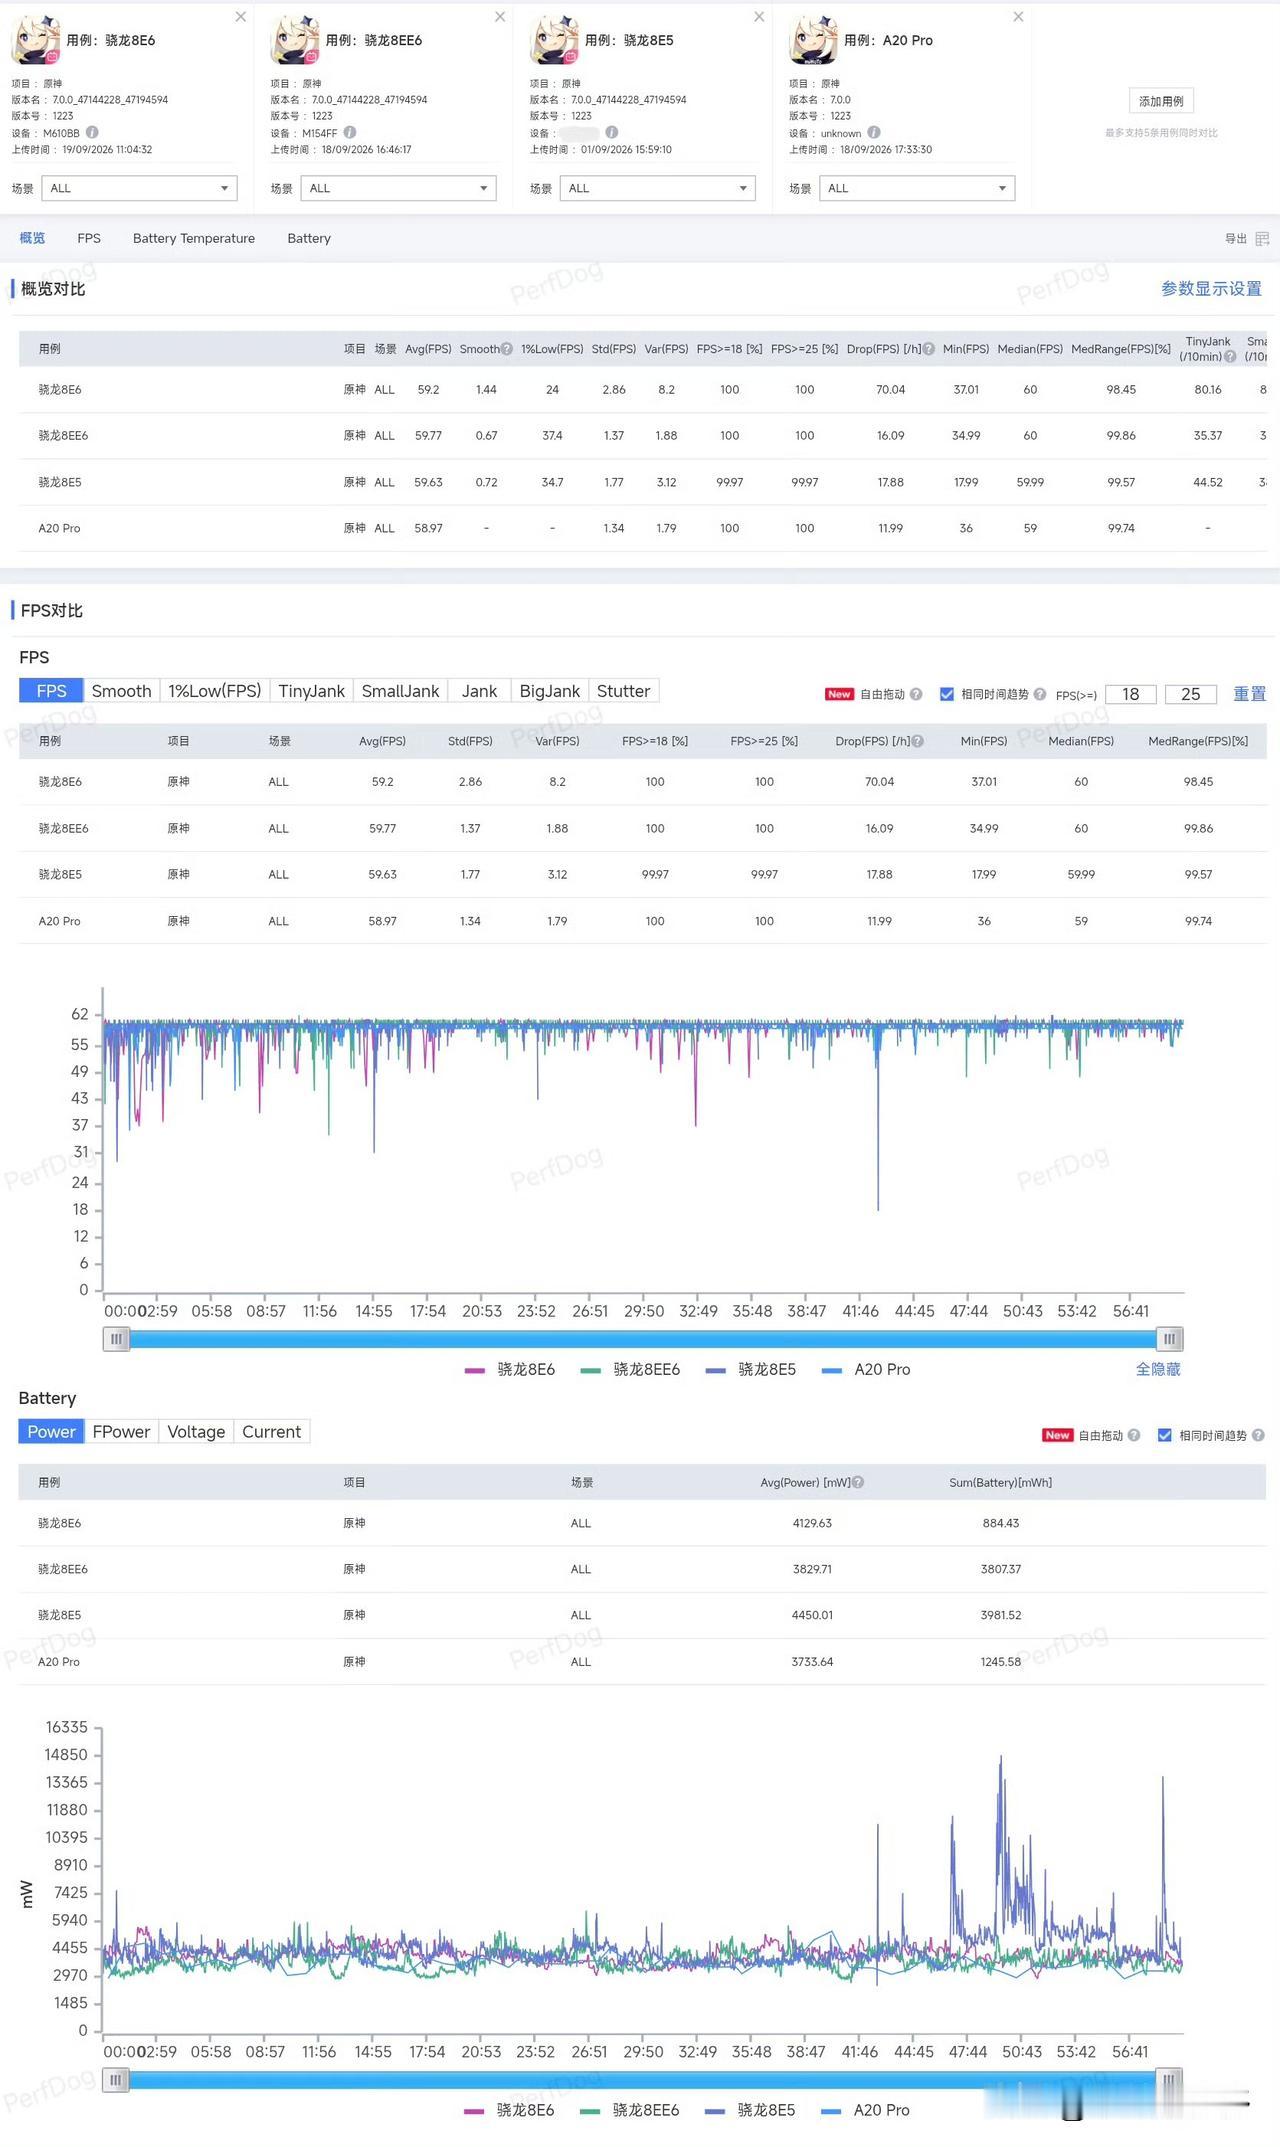Select the TinyJank metric tab
Image resolution: width=1280 pixels, height=2147 pixels.
click(x=311, y=691)
